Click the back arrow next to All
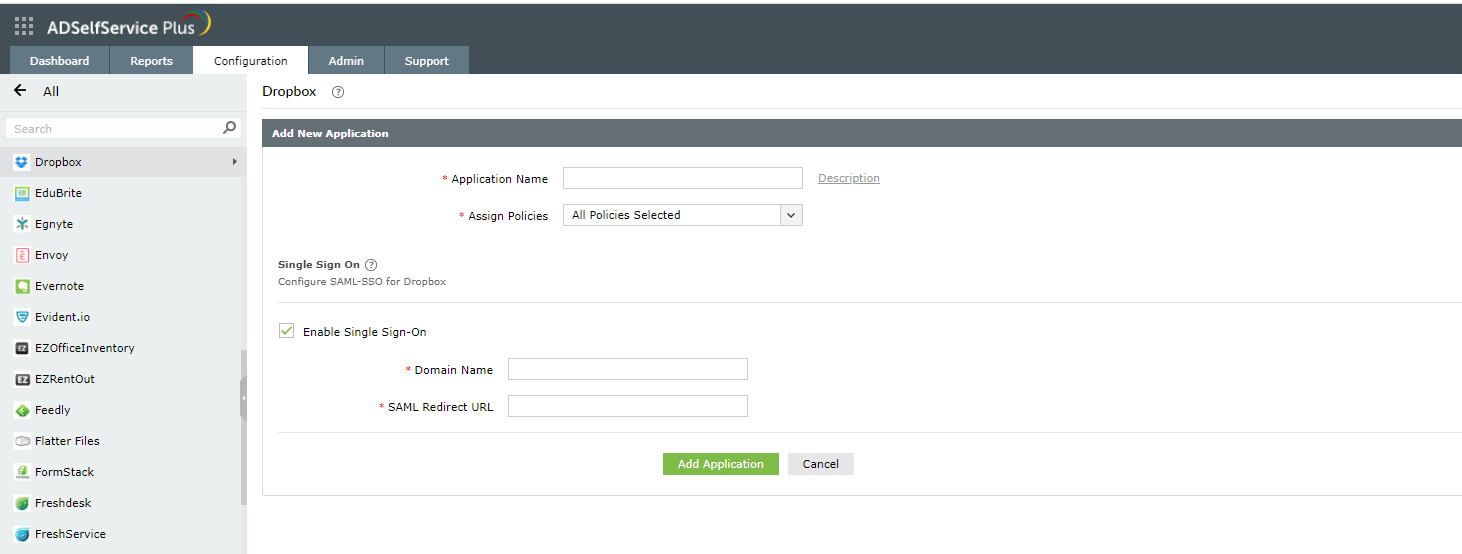This screenshot has width=1462, height=554. pyautogui.click(x=20, y=91)
